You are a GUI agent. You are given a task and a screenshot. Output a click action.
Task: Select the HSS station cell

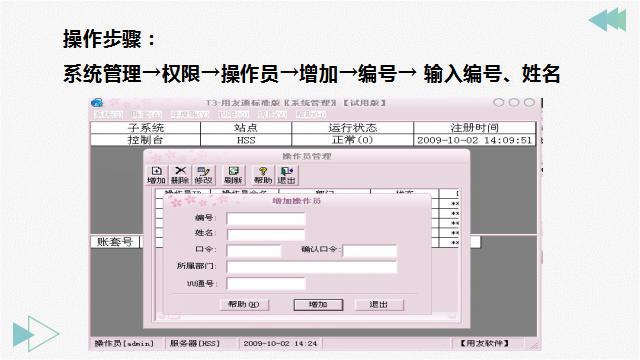(x=246, y=140)
